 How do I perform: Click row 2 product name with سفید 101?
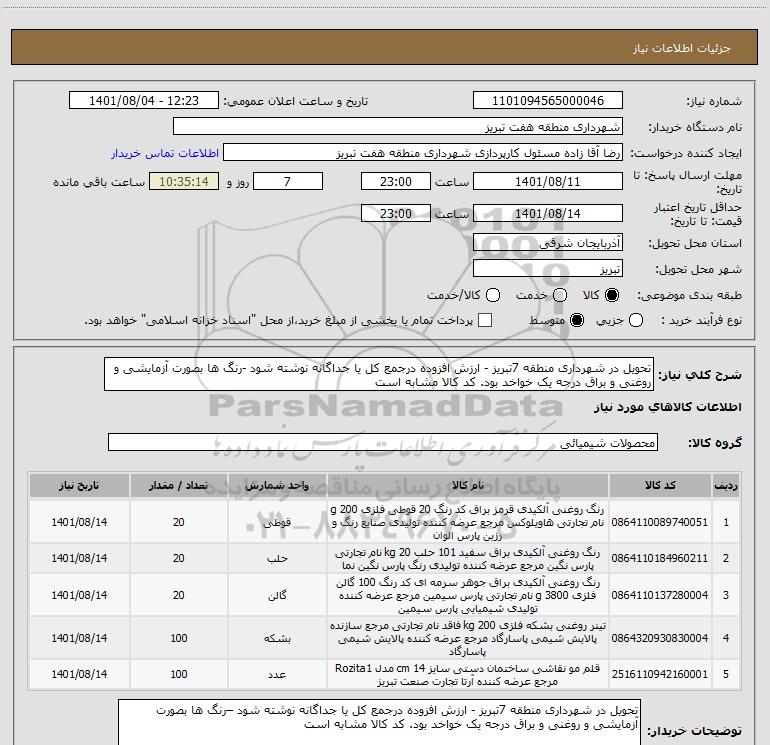[468, 559]
